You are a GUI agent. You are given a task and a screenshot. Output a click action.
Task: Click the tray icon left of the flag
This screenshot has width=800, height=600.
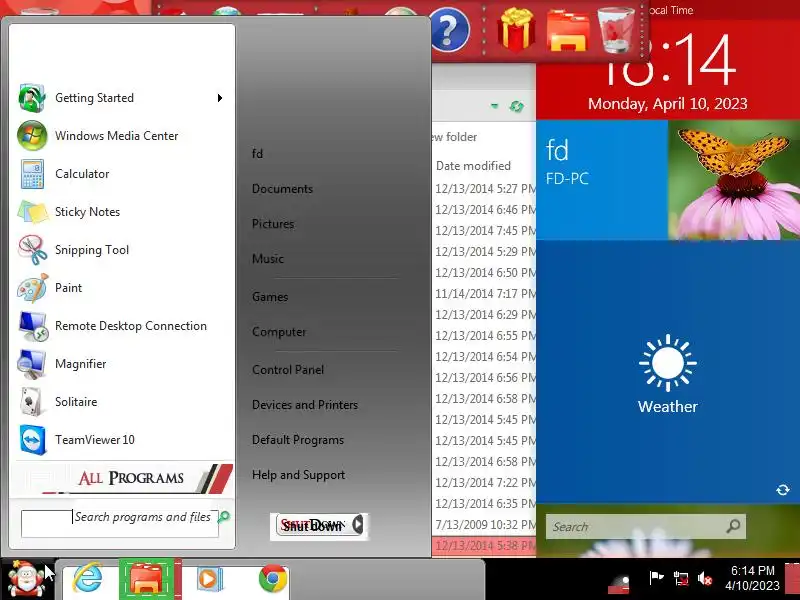[620, 583]
